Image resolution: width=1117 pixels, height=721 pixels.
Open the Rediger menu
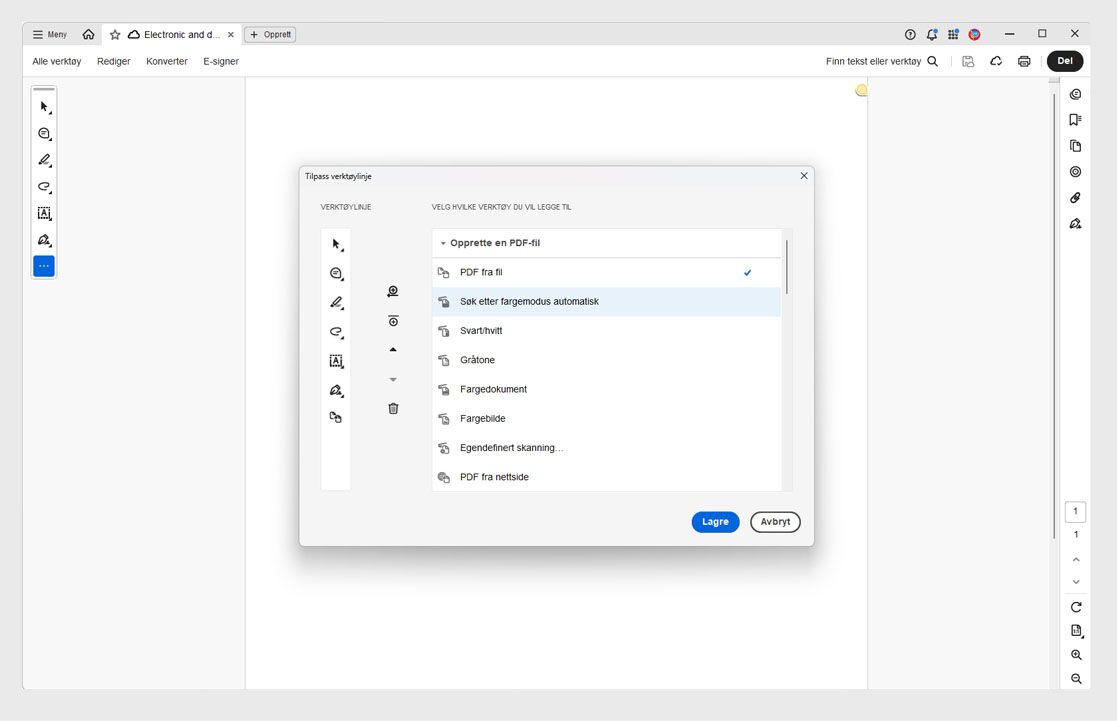[x=114, y=61]
